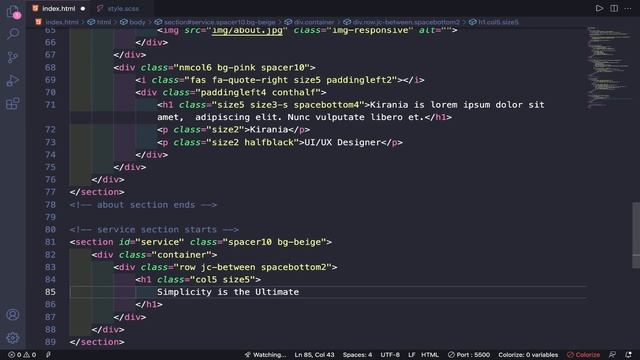The image size is (640, 360).
Task: Click the service section starts comment
Action: click(154, 229)
